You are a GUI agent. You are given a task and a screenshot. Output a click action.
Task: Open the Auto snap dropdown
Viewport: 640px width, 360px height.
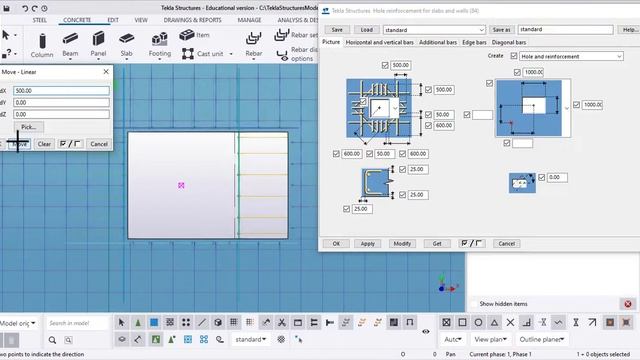pyautogui.click(x=453, y=339)
